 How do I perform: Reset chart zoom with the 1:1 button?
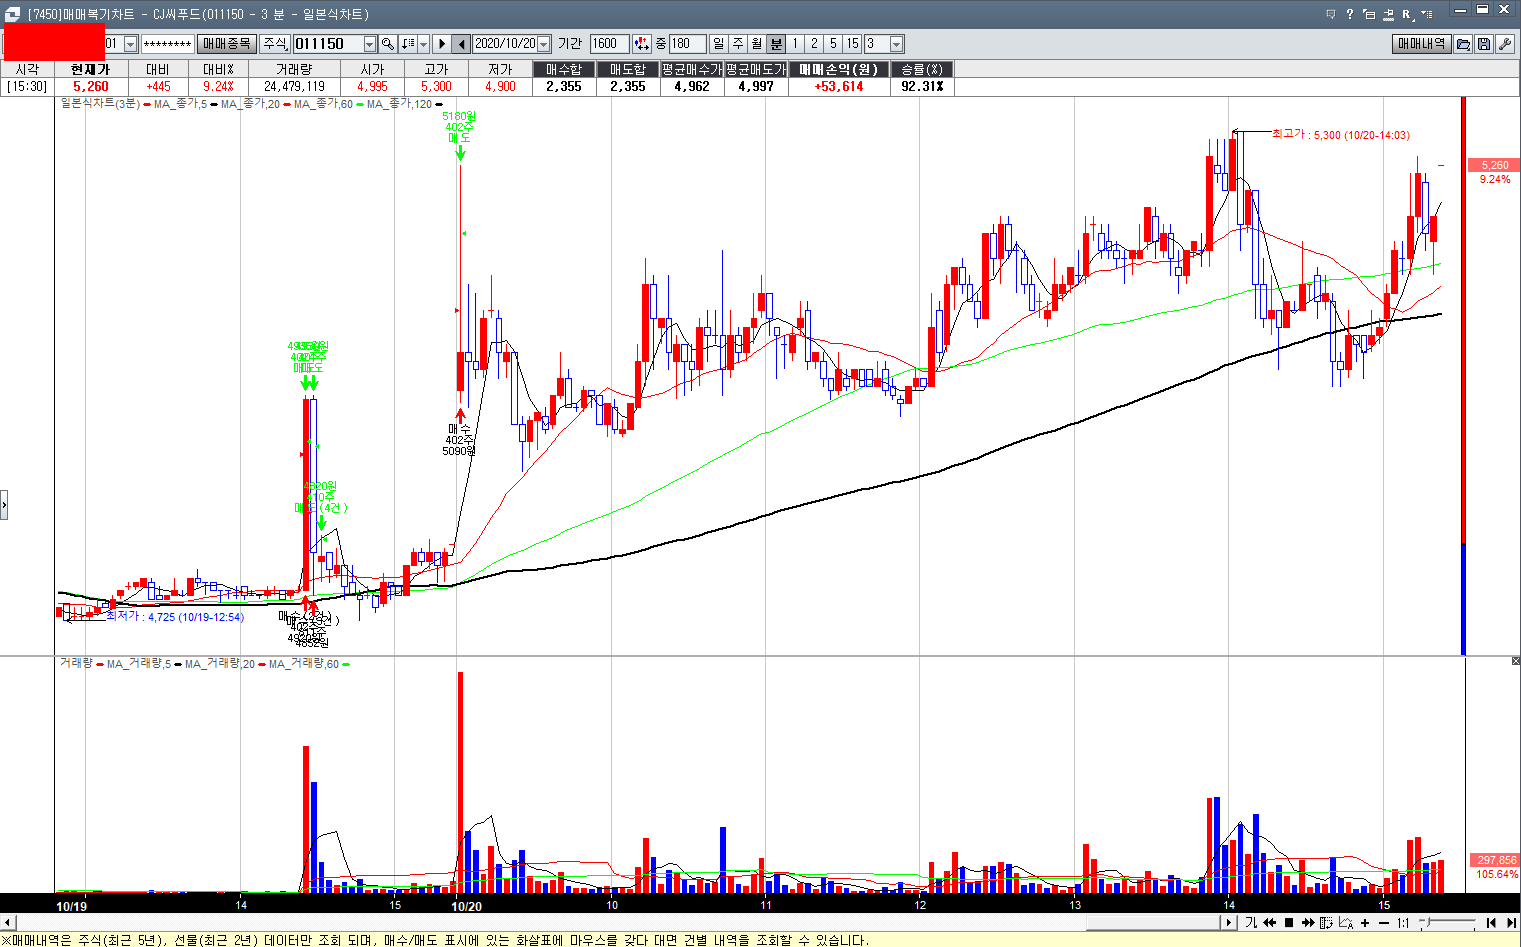click(1403, 923)
